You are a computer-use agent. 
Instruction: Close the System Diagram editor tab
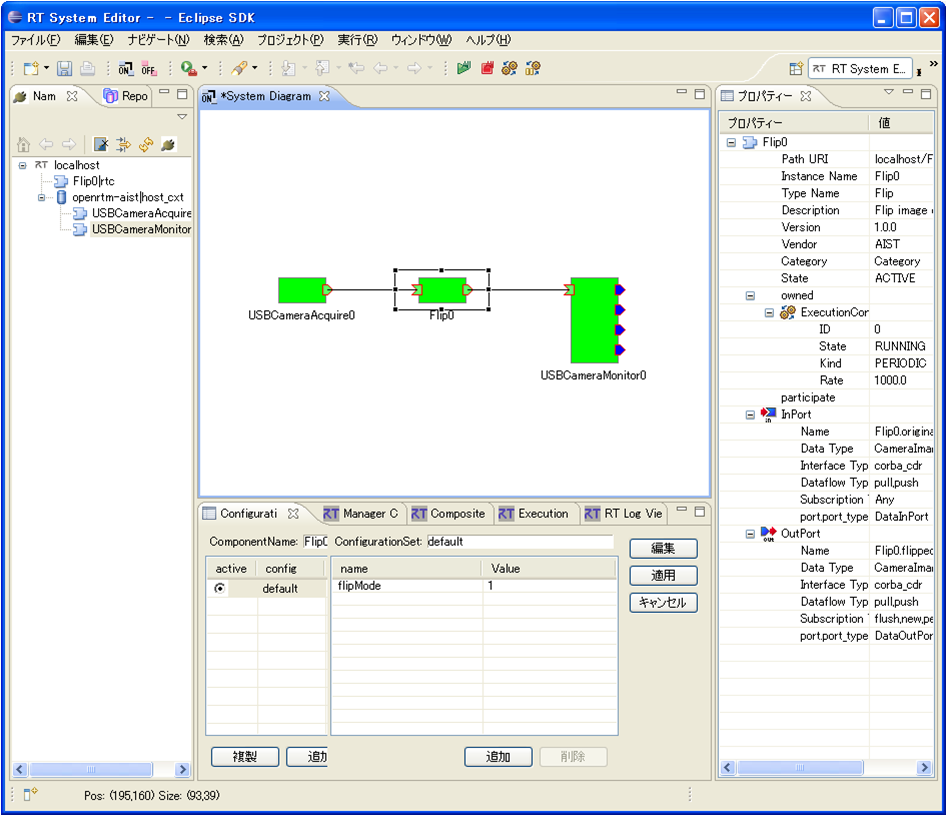(x=324, y=96)
